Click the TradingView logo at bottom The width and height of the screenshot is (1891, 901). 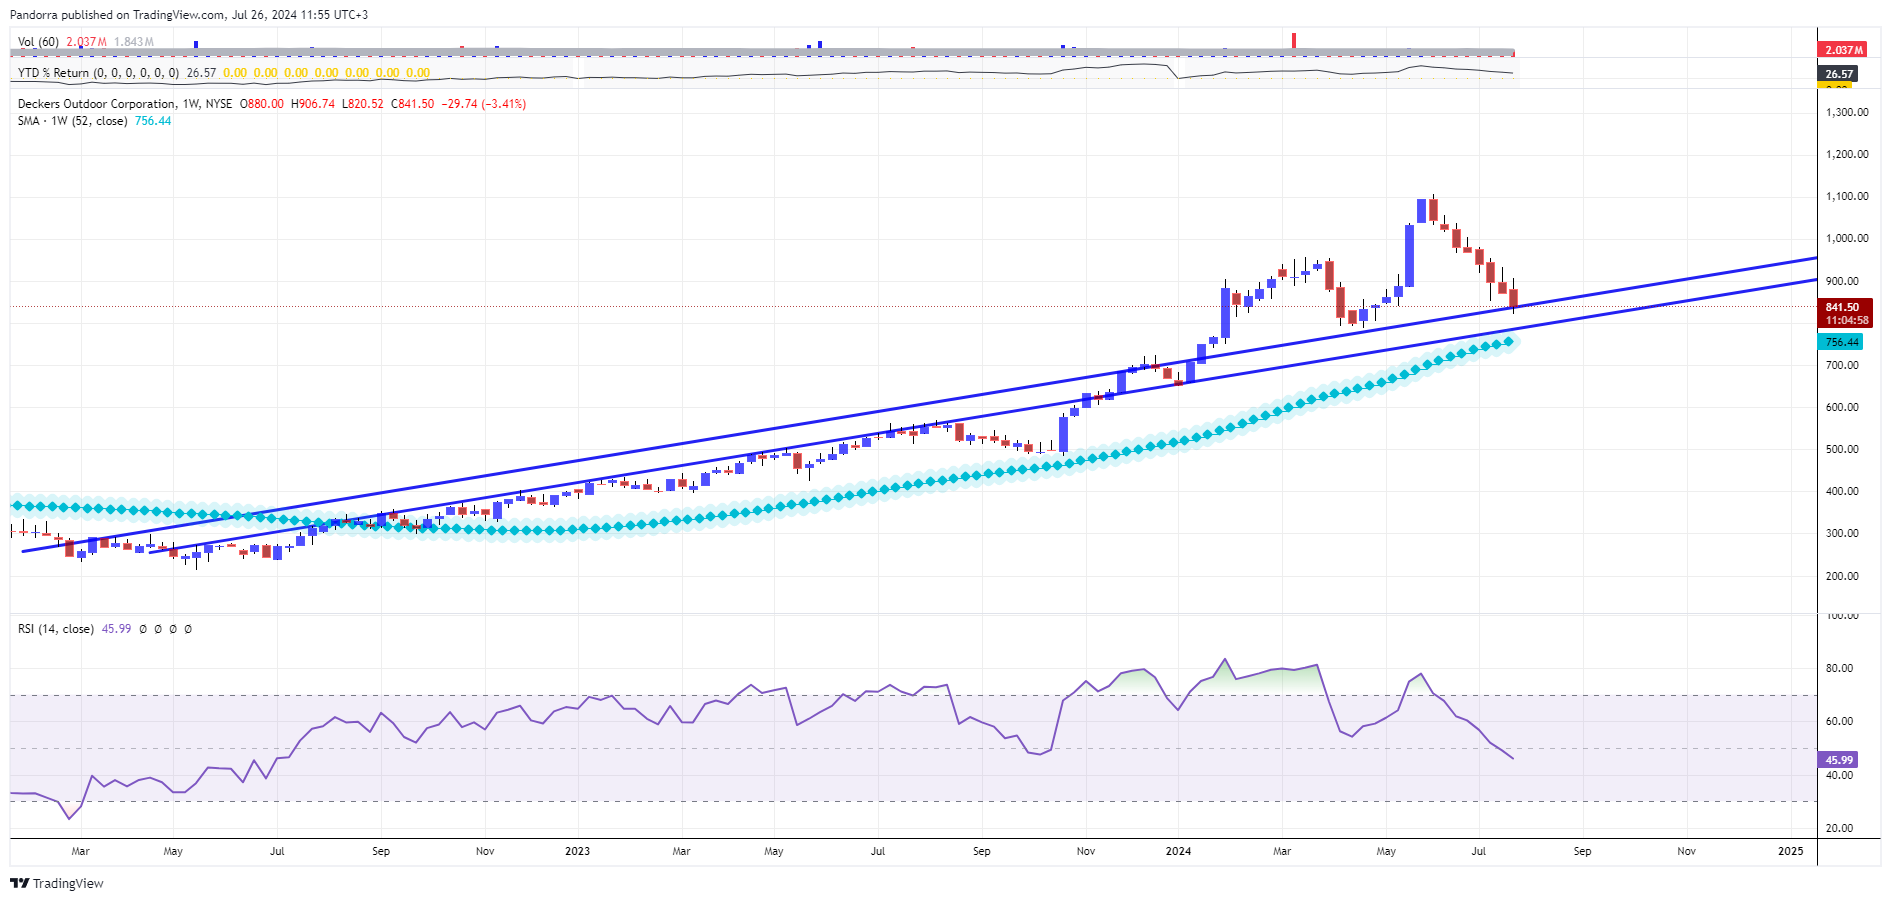point(57,883)
